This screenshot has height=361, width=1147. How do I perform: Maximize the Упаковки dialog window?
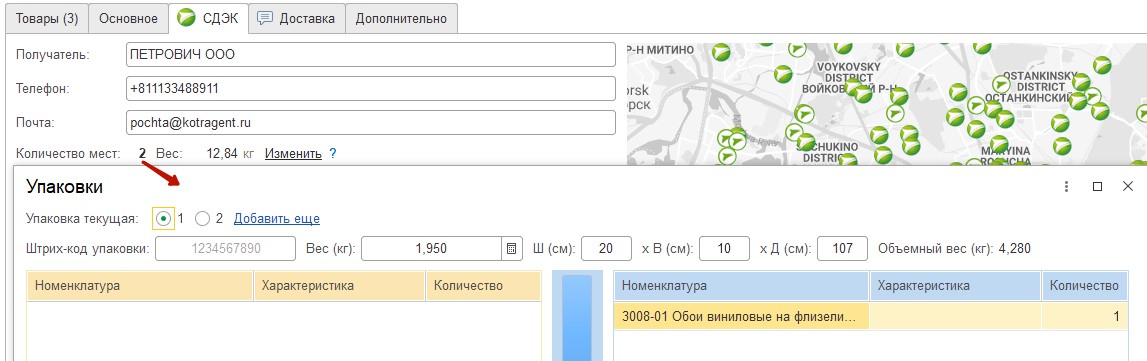pos(1097,187)
